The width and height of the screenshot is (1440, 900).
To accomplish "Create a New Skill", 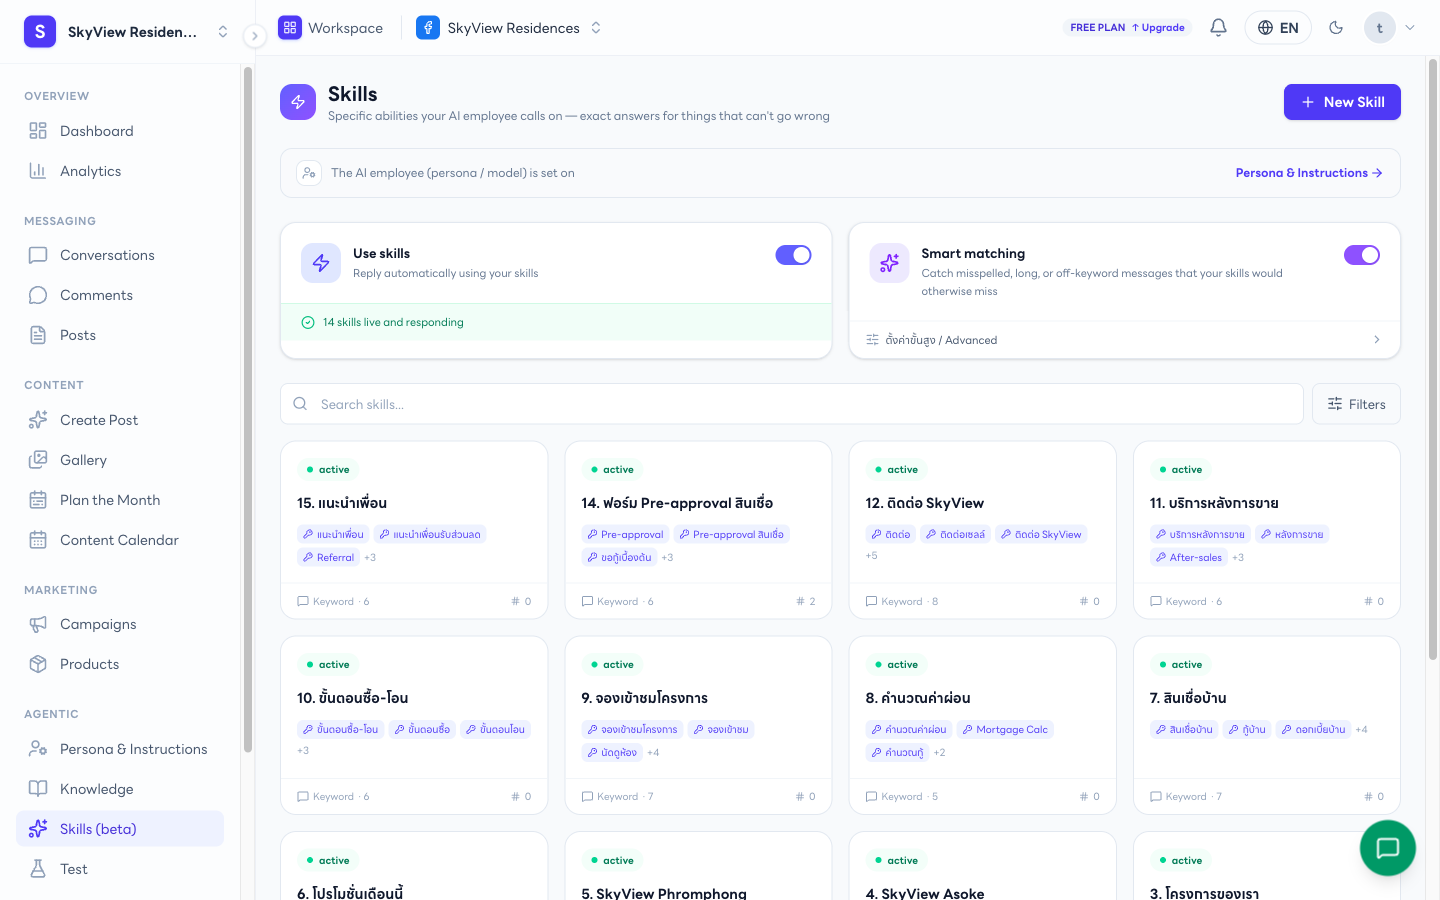I will tap(1342, 102).
